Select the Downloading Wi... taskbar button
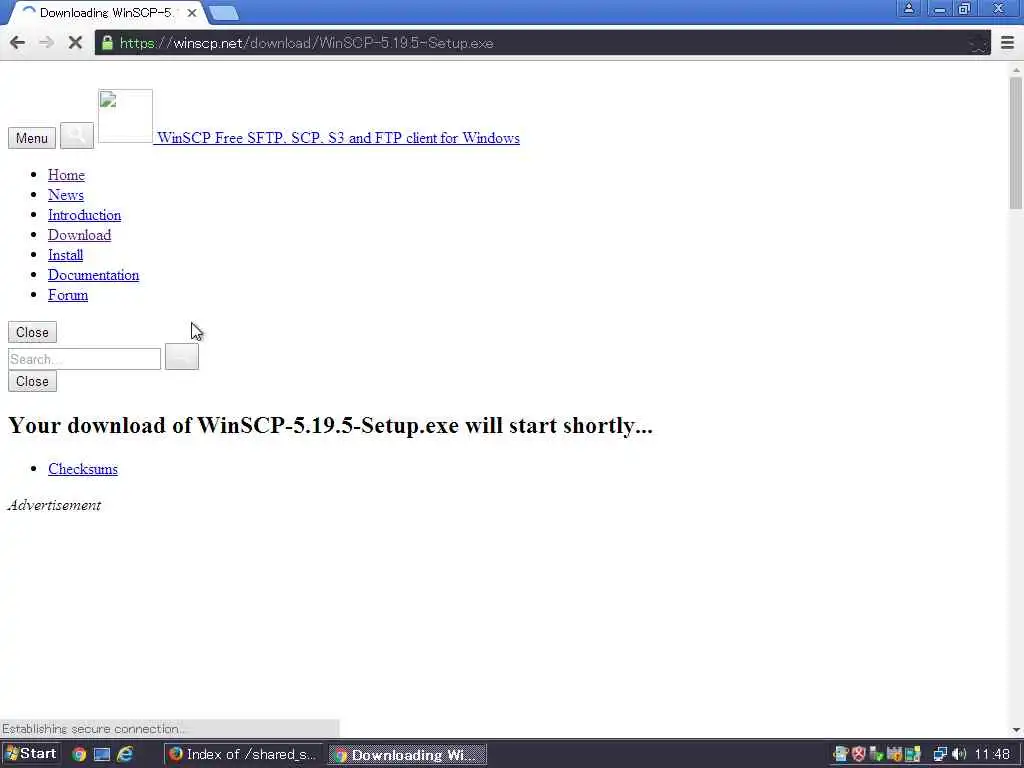Viewport: 1024px width, 768px height. [x=407, y=754]
